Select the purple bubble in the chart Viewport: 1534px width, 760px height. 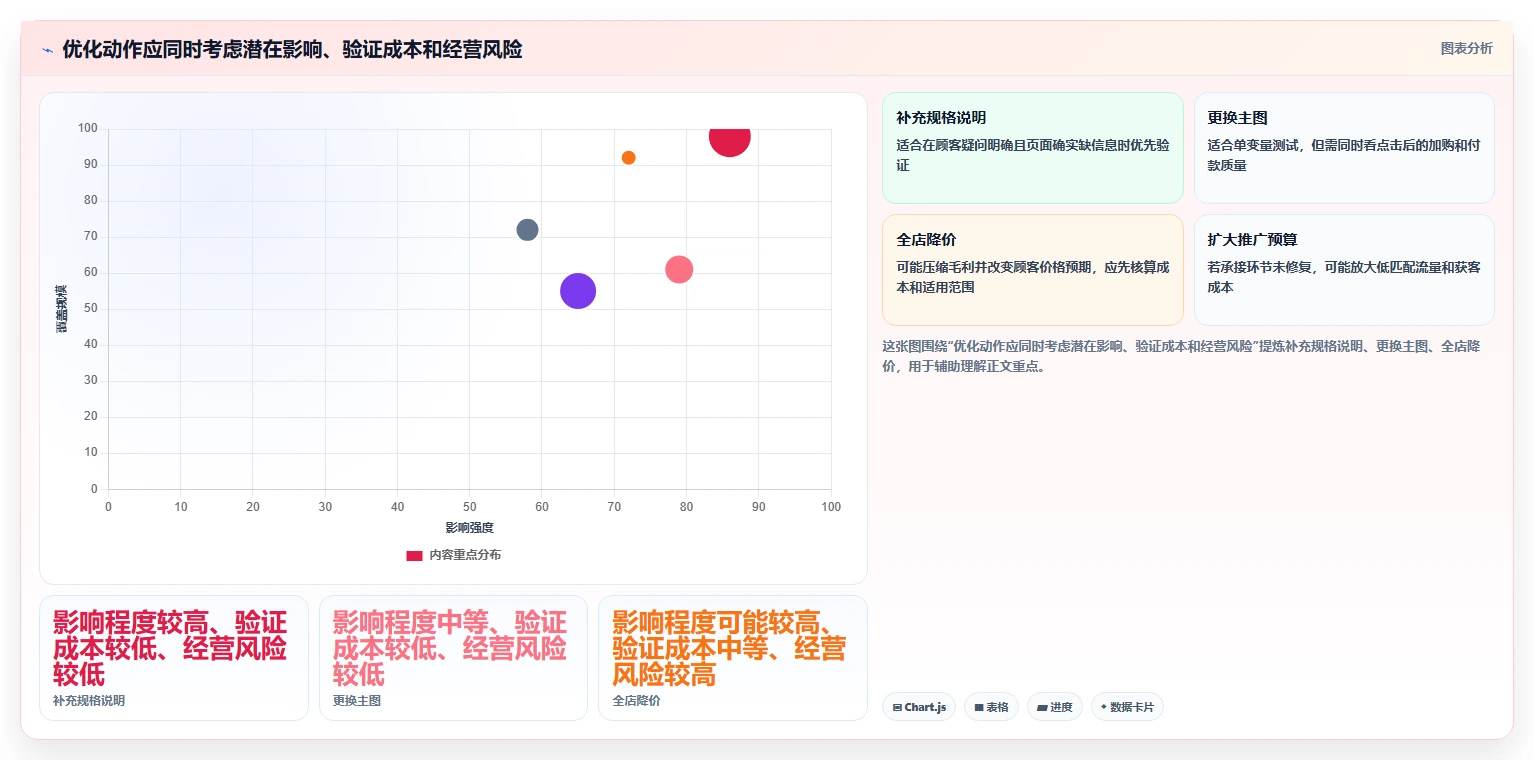(x=578, y=291)
